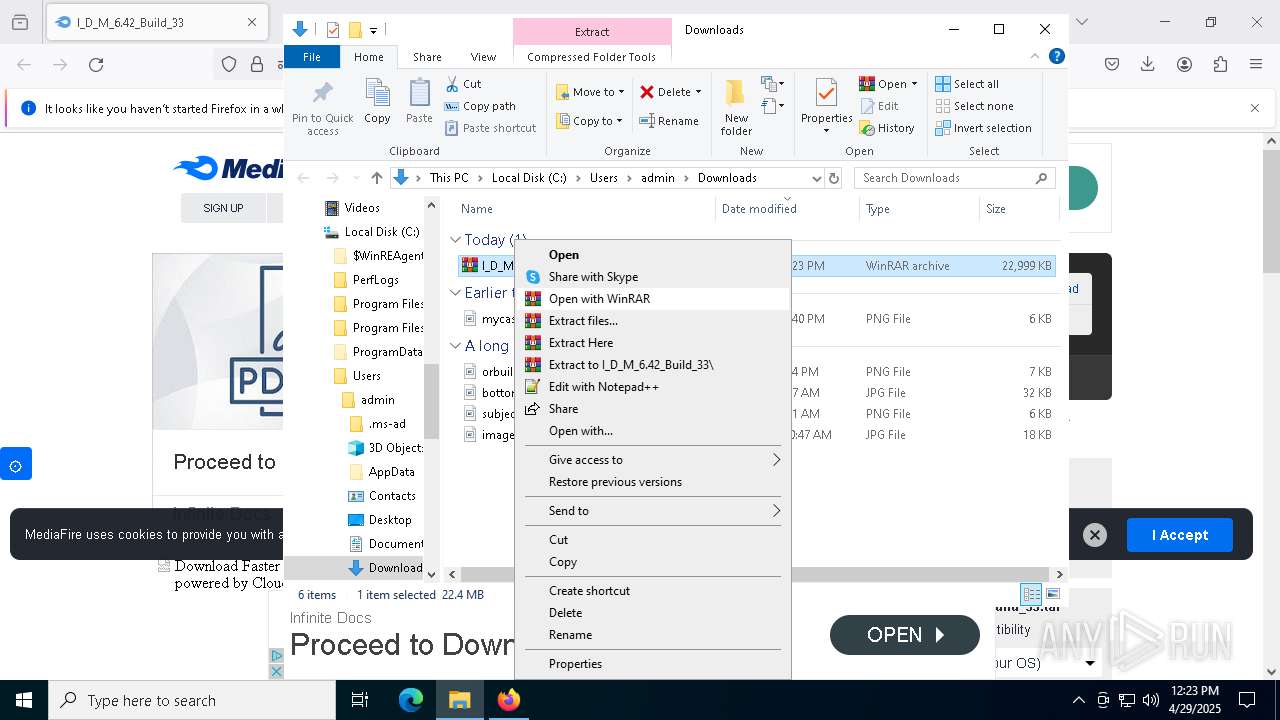Image resolution: width=1280 pixels, height=720 pixels.
Task: Collapse the Earlier group chevron
Action: [x=455, y=293]
